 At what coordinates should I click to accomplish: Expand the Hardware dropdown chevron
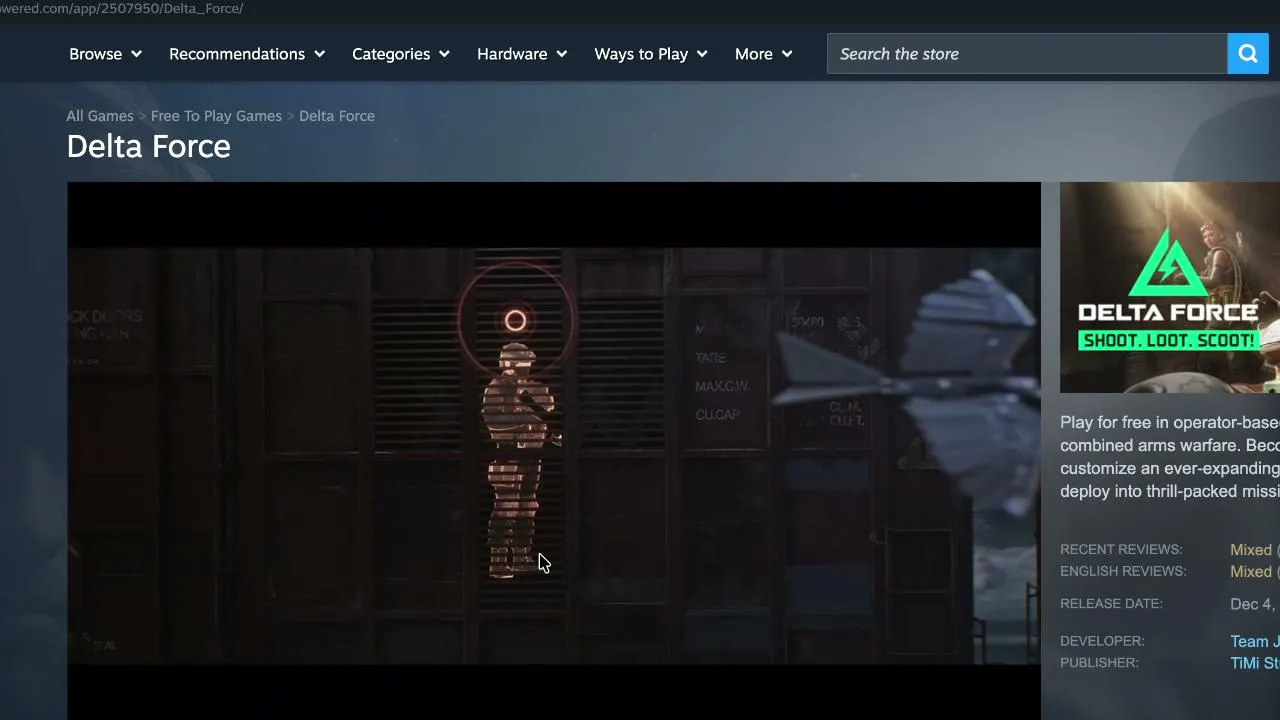pos(562,54)
